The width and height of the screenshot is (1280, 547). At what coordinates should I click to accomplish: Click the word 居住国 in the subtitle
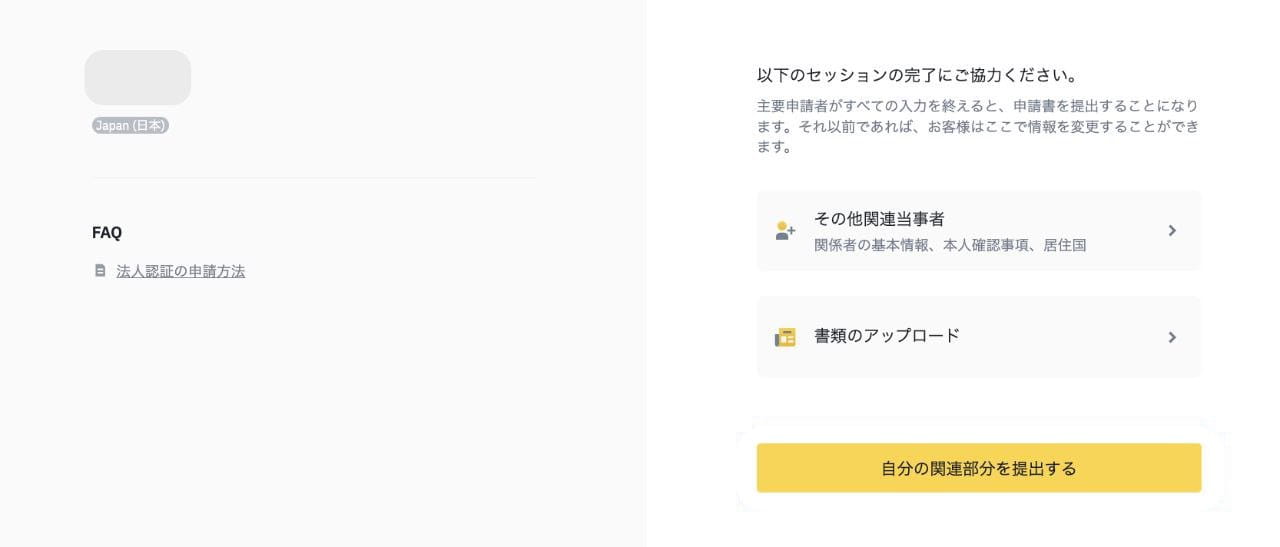[x=1066, y=245]
